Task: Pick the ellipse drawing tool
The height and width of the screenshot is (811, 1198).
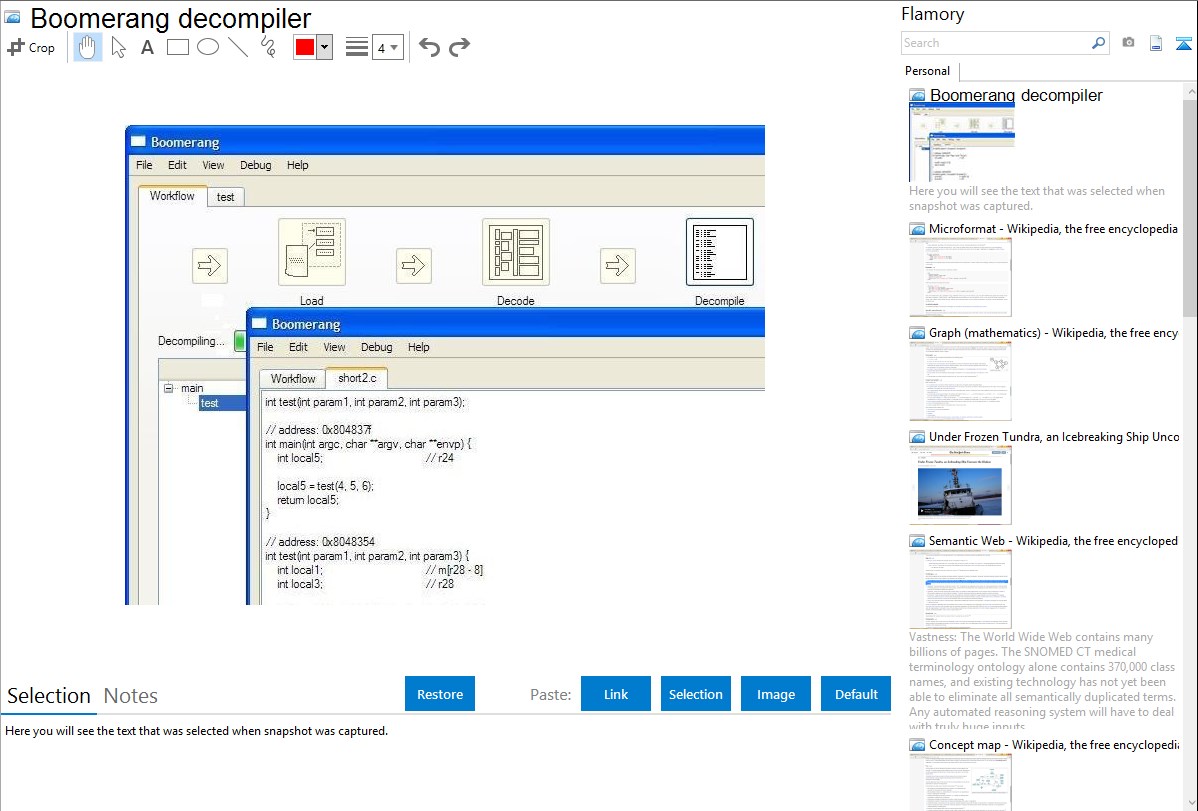Action: point(208,47)
